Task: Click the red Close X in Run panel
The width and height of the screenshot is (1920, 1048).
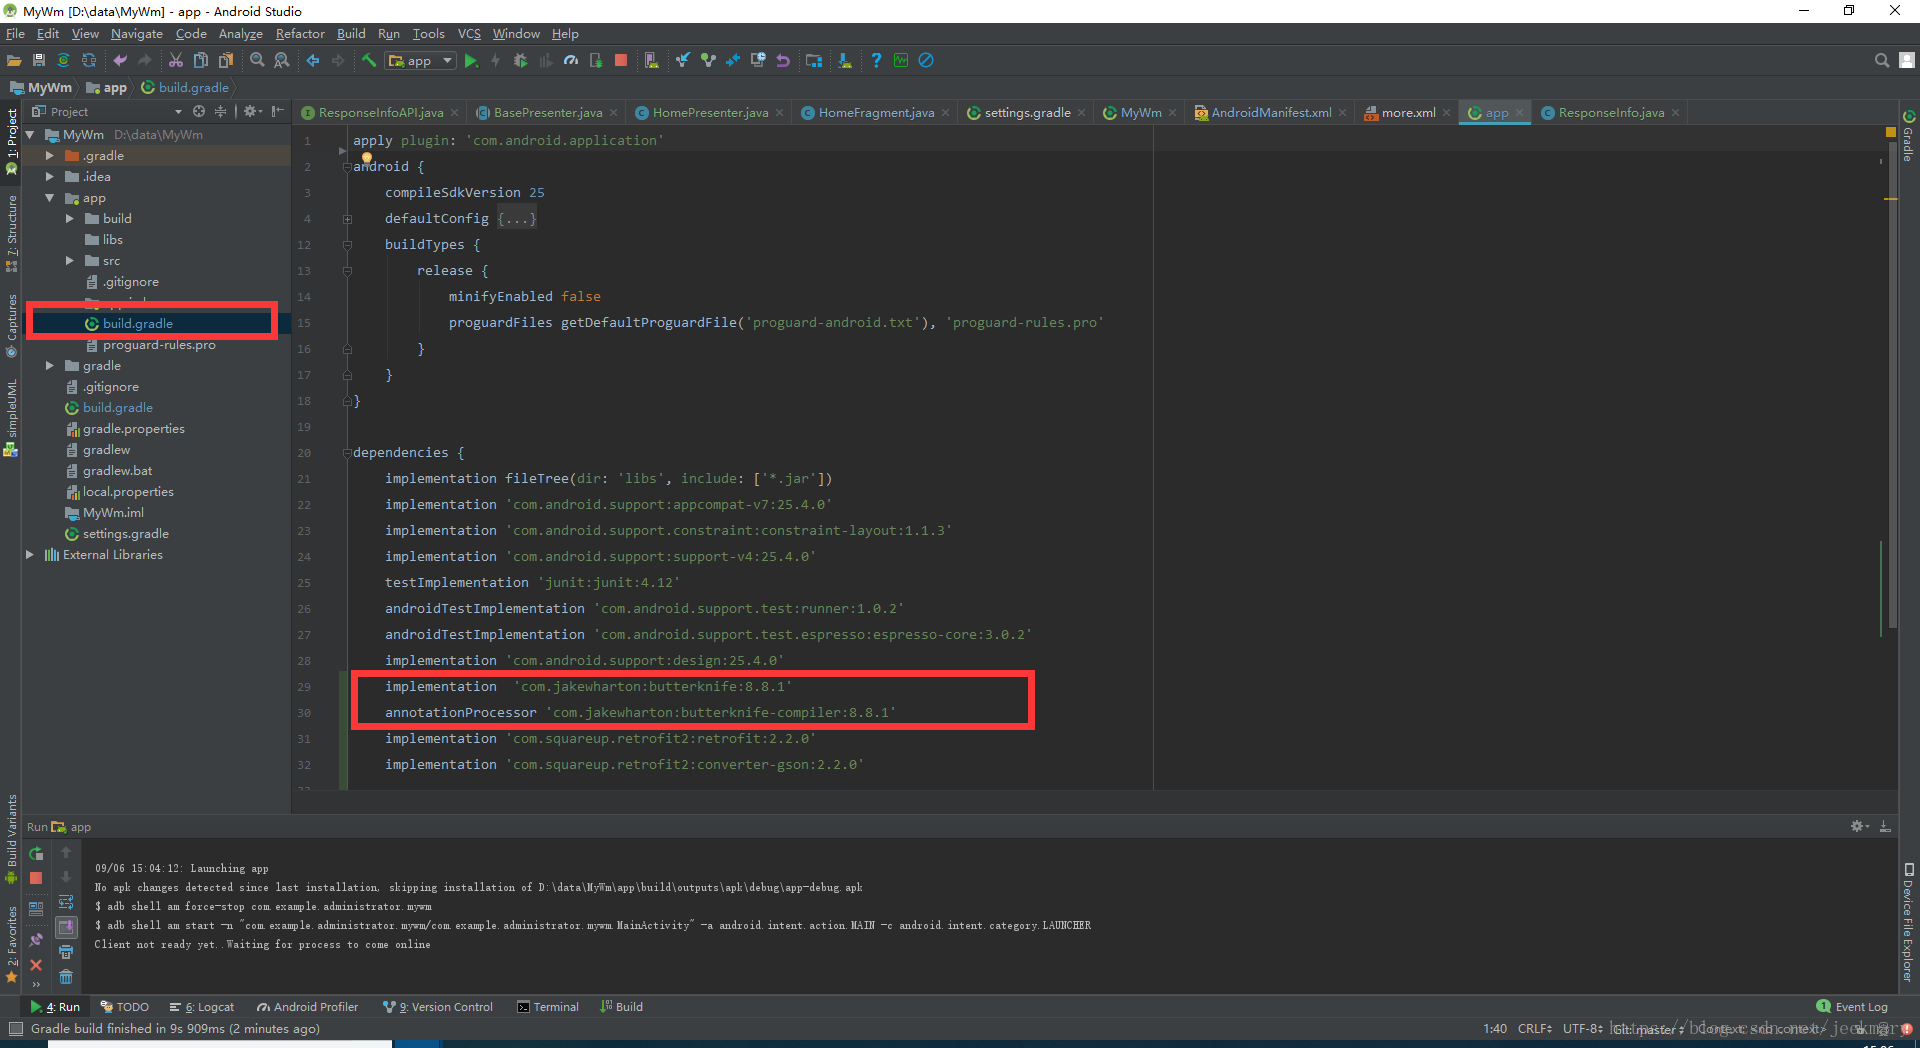Action: pos(36,965)
